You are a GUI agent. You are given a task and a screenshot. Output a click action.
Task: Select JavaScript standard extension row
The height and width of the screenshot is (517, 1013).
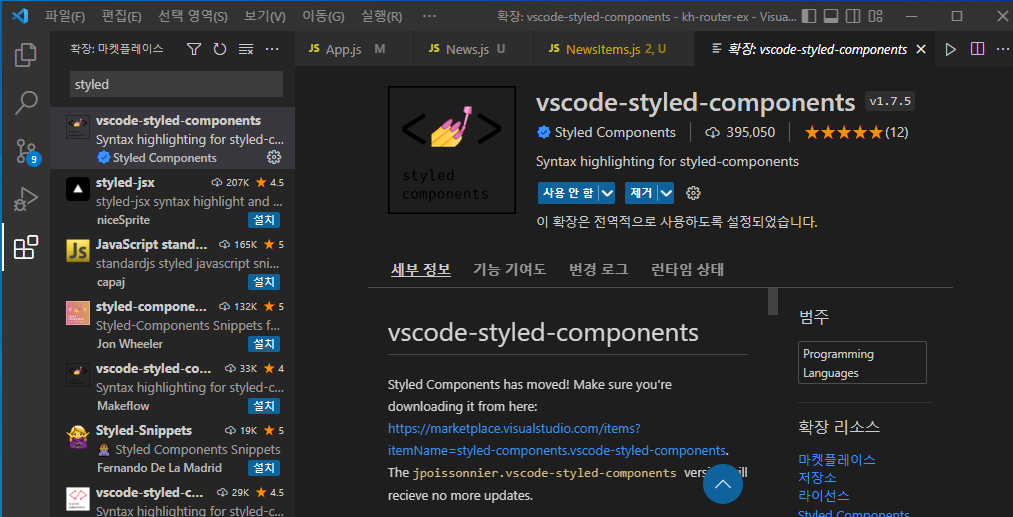(172, 263)
